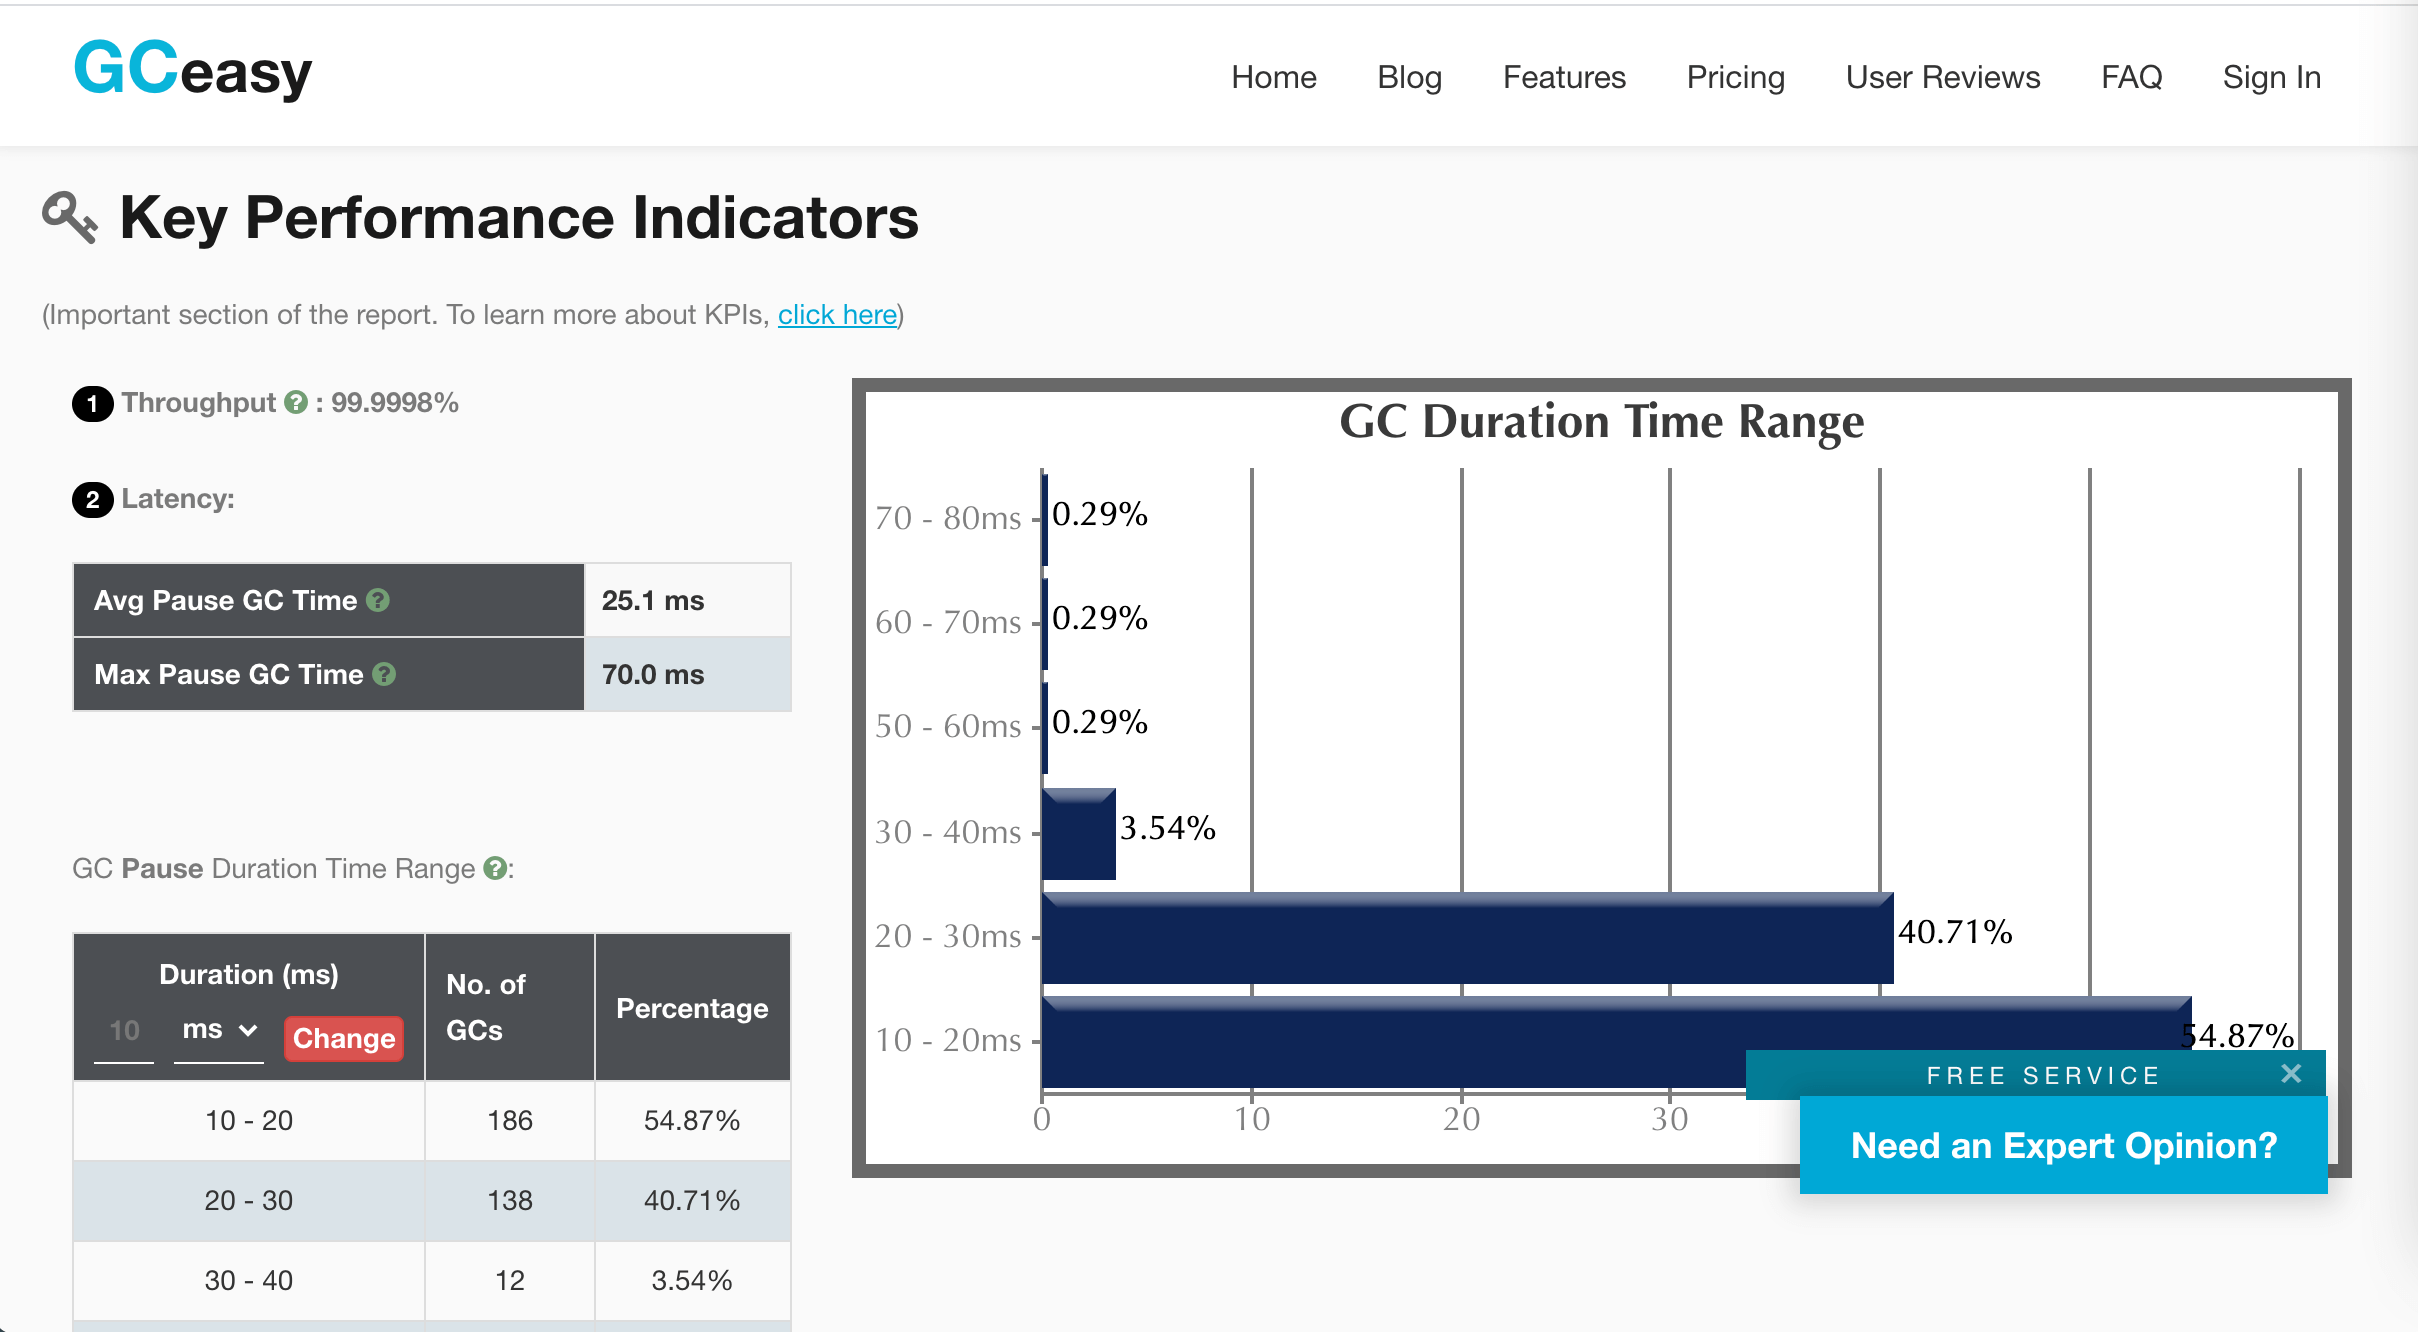Navigate to Pricing

[x=1735, y=77]
